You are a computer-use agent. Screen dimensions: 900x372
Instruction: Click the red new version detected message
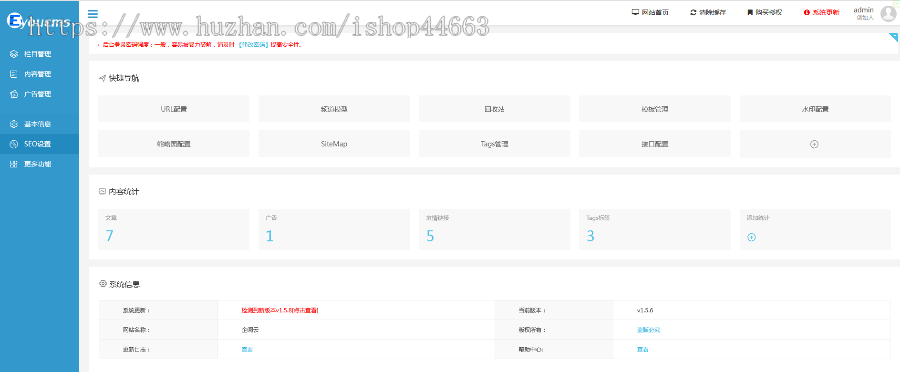click(x=280, y=310)
